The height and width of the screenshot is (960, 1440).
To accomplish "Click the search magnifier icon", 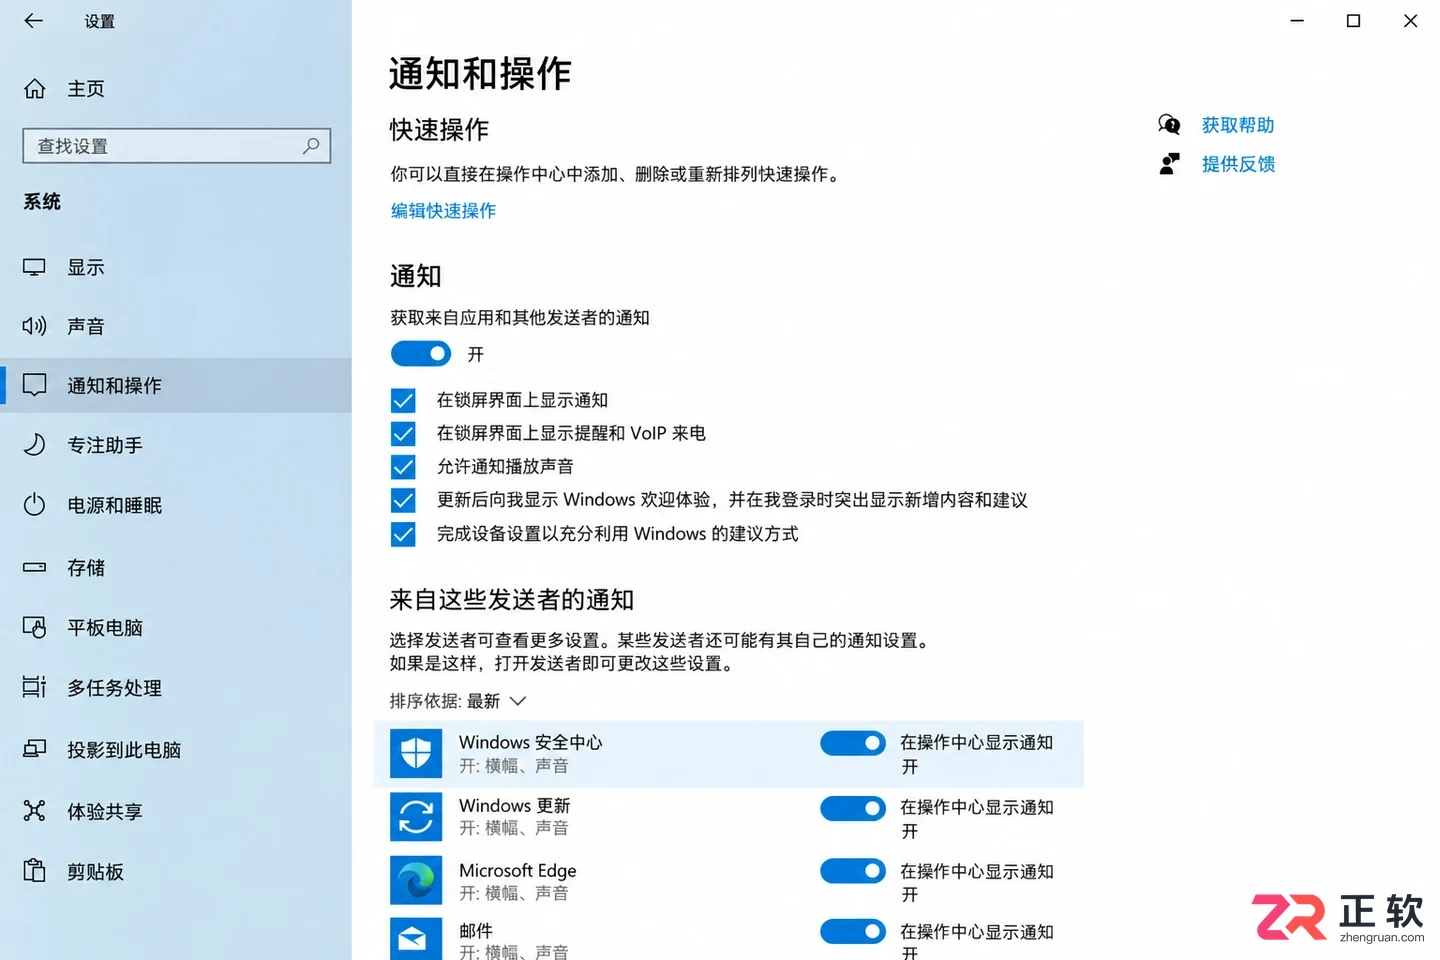I will point(311,146).
